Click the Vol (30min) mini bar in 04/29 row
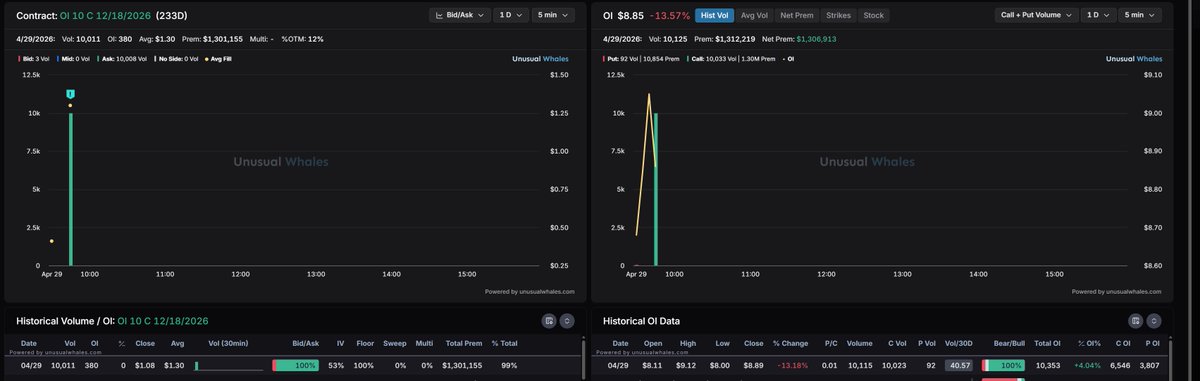 [x=228, y=366]
